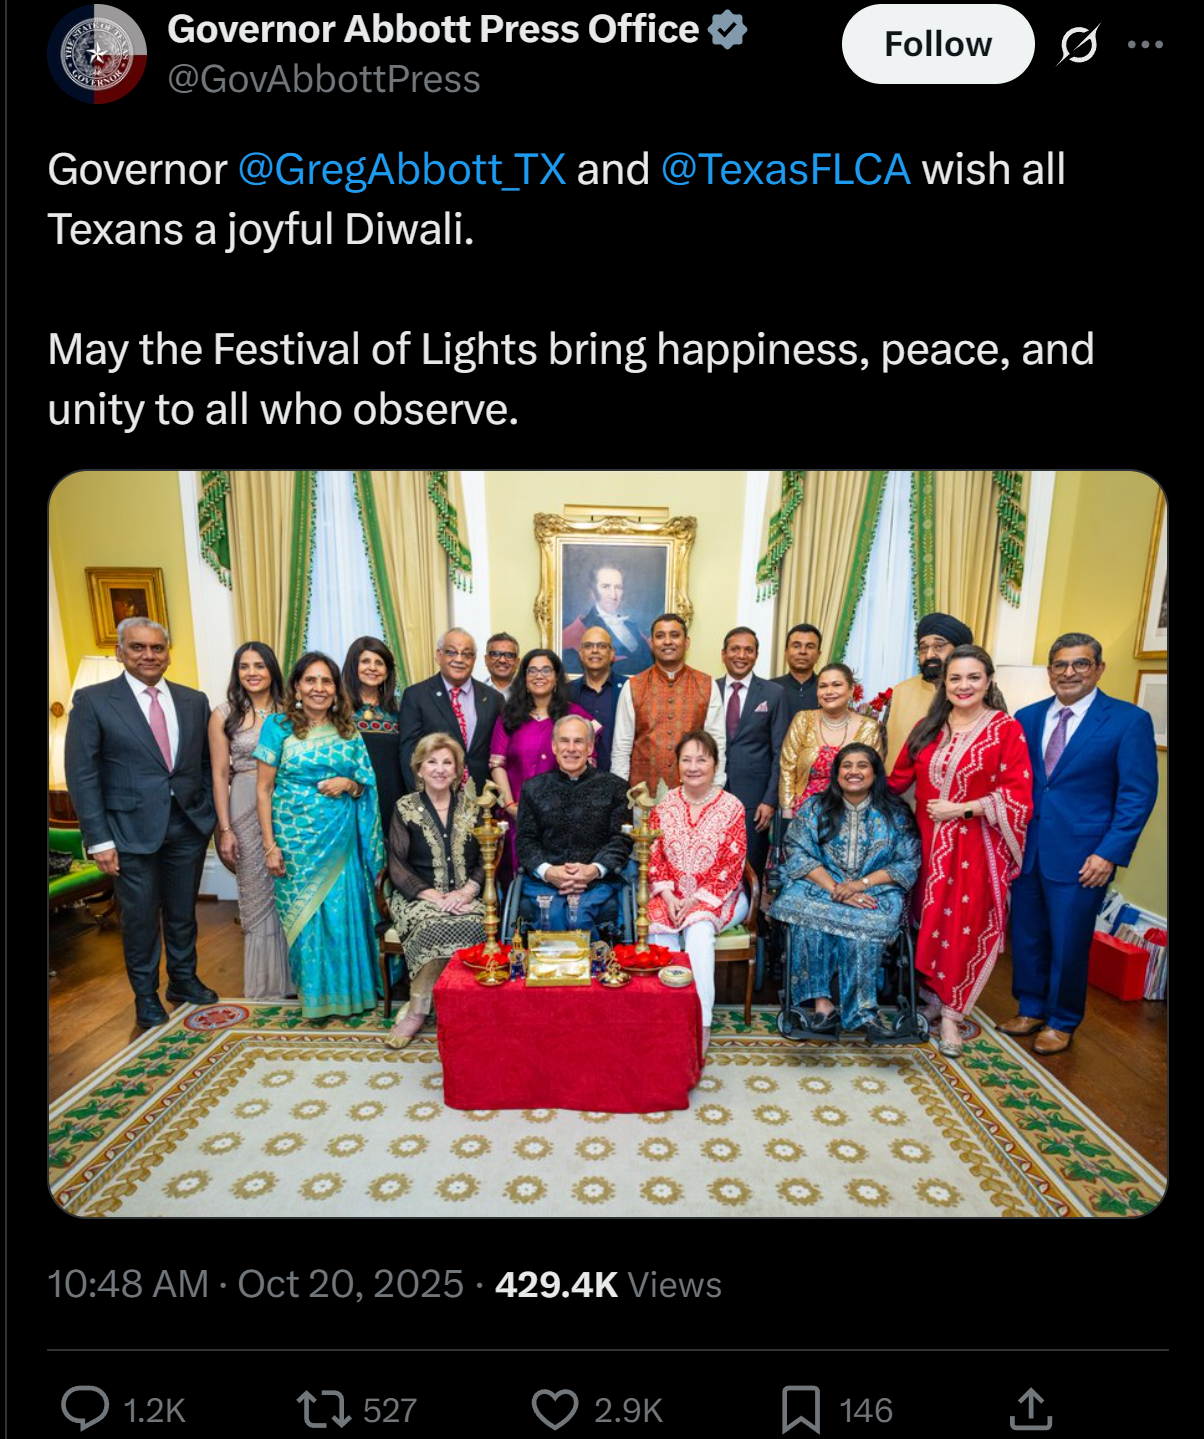Click the 527 reposts count
This screenshot has width=1204, height=1439.
click(x=390, y=1410)
